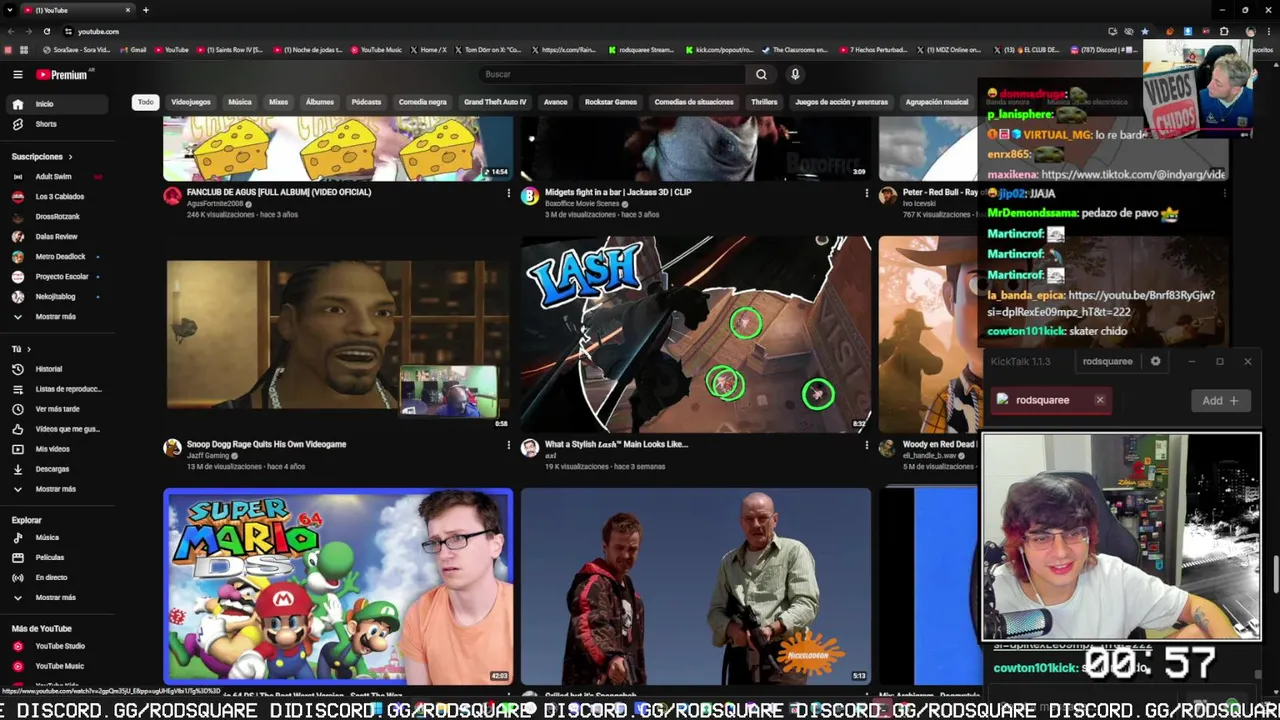Open YouTube Music bookmark
The width and height of the screenshot is (1280, 720).
tap(377, 50)
